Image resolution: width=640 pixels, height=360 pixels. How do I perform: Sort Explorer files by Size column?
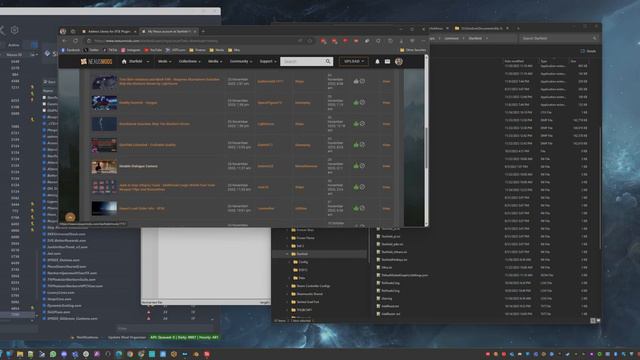click(574, 61)
